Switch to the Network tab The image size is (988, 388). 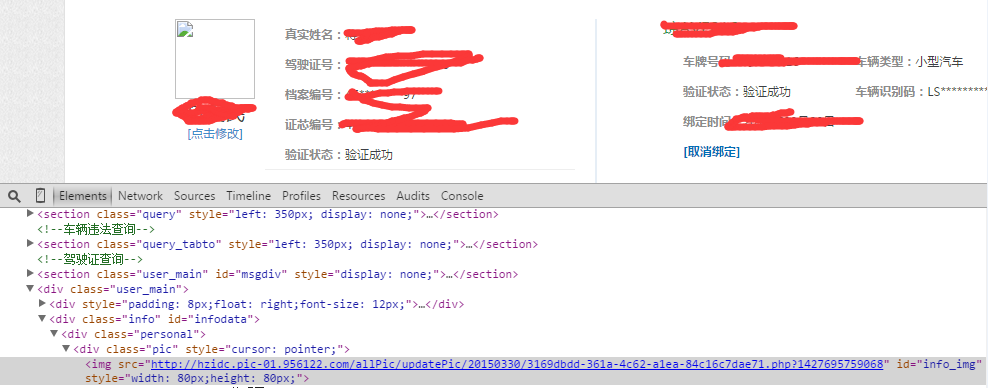tap(141, 196)
